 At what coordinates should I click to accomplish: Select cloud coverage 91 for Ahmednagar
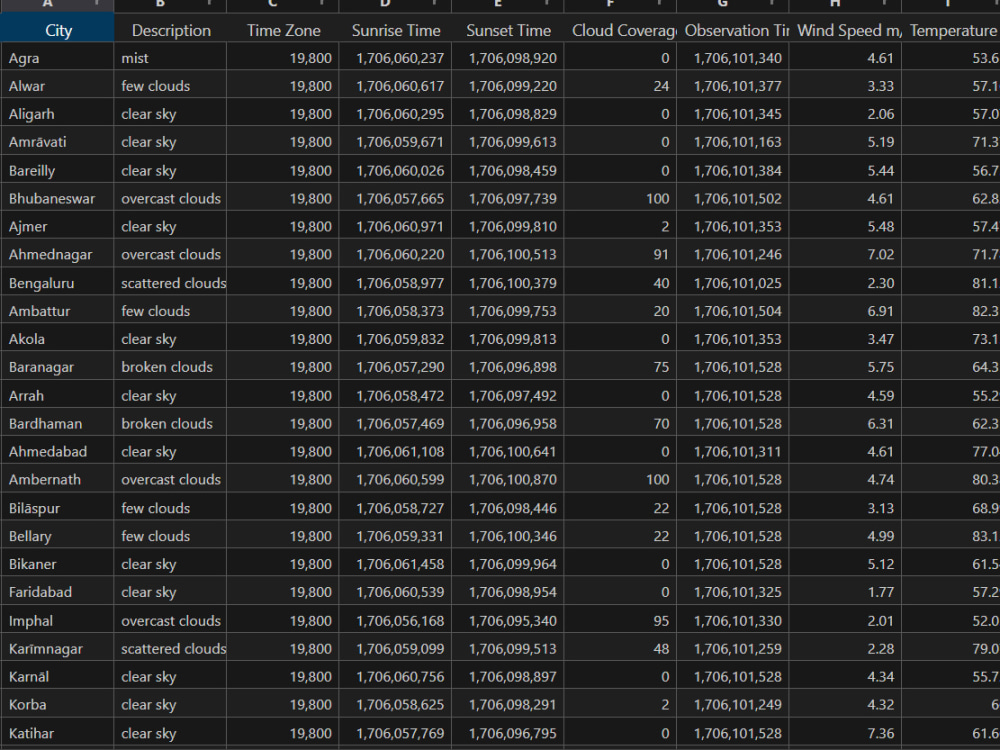click(x=621, y=254)
